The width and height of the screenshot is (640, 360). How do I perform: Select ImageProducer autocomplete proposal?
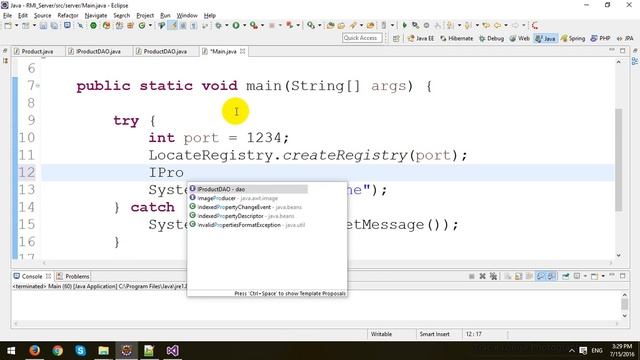pyautogui.click(x=248, y=198)
